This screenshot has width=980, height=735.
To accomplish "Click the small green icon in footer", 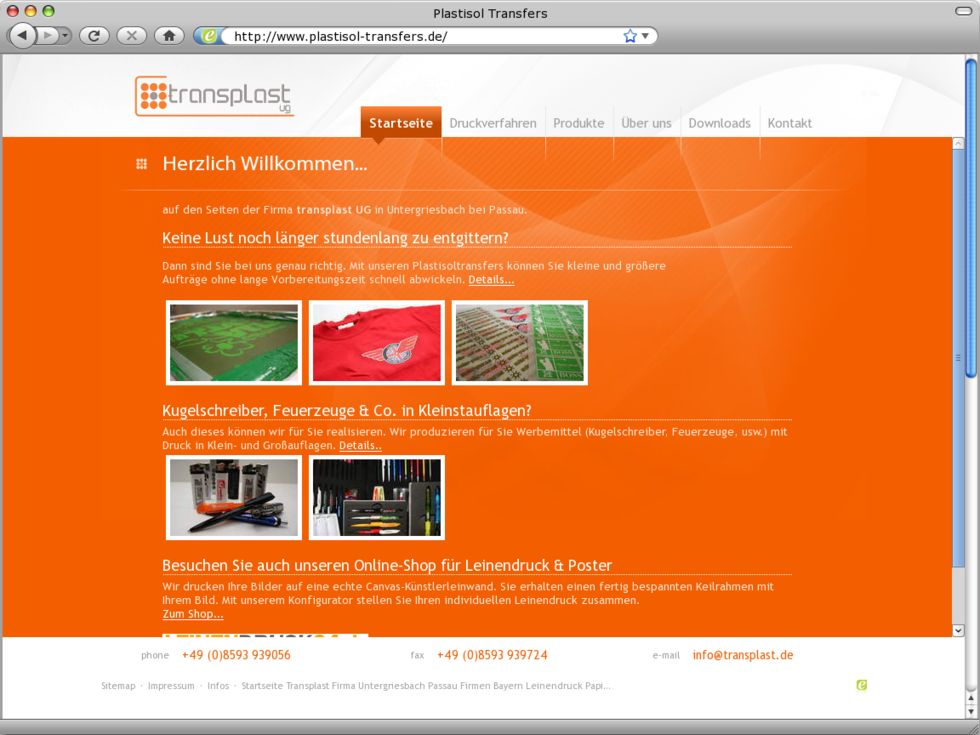I will (x=861, y=685).
